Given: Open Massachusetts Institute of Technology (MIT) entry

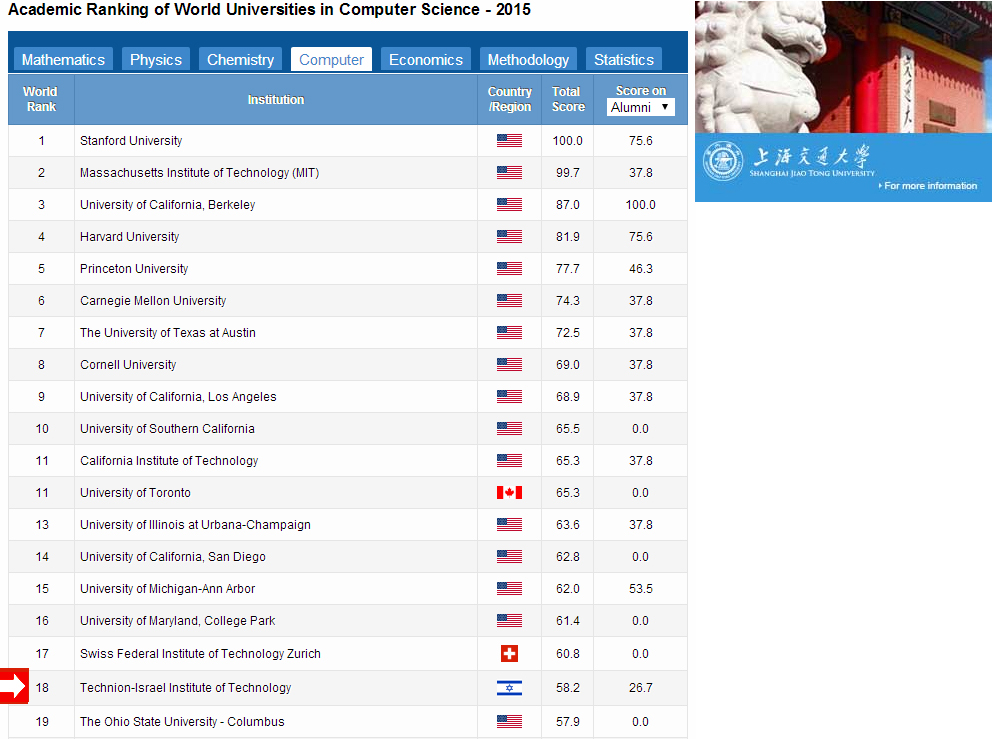Looking at the screenshot, I should pos(199,172).
